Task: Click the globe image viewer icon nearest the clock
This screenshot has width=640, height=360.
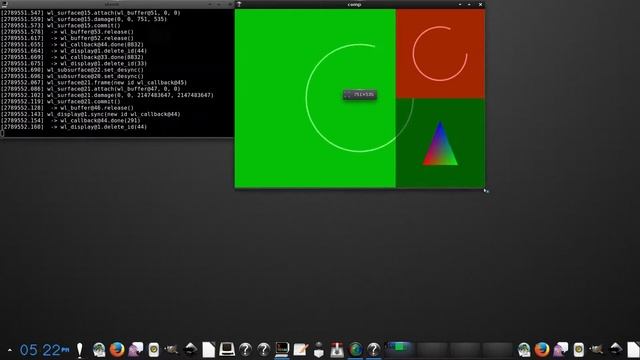Action: [99, 350]
